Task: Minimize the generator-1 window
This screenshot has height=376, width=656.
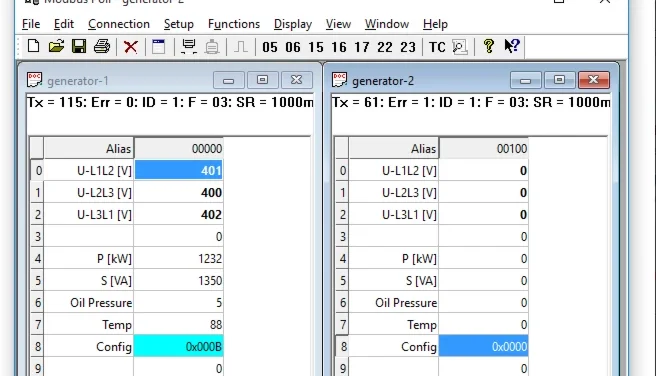Action: point(228,80)
